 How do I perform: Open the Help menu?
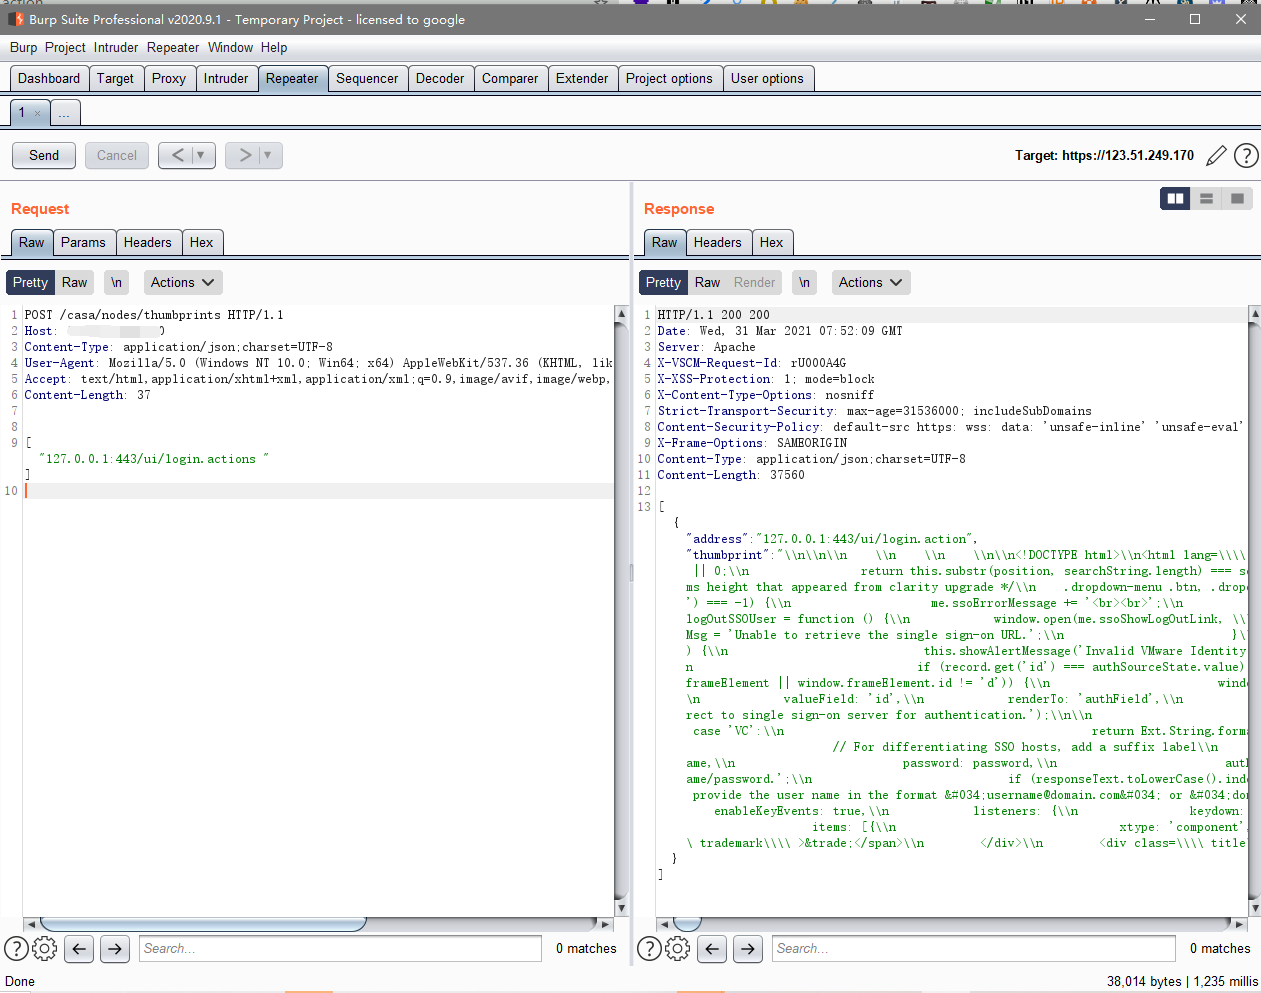tap(274, 47)
